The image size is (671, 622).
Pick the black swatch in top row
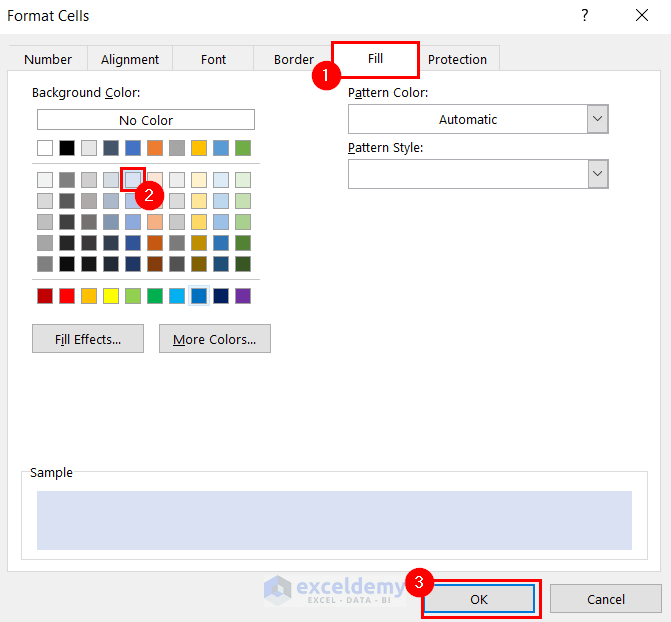coord(67,148)
